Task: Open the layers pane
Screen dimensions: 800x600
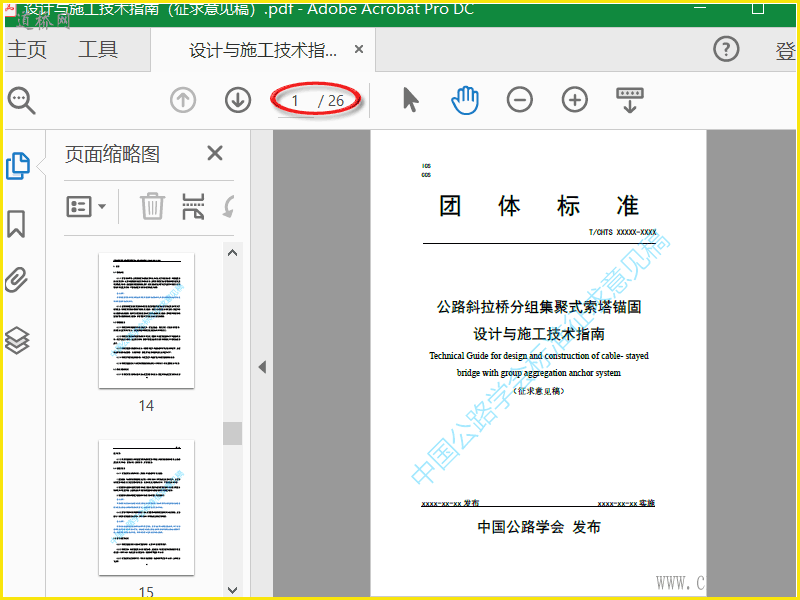Action: click(x=17, y=340)
